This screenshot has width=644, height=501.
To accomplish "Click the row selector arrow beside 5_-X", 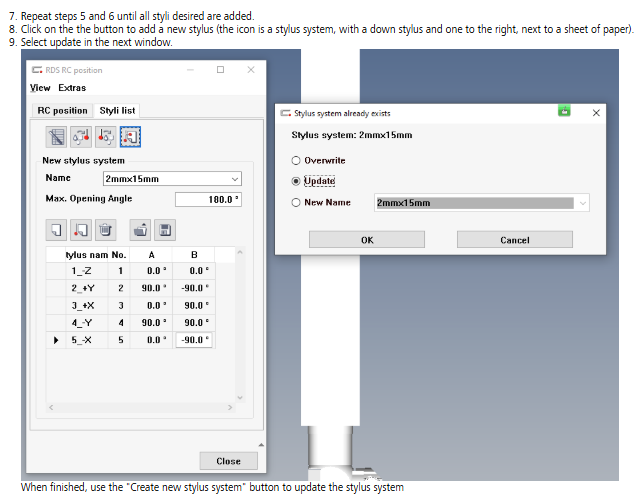I will click(x=56, y=340).
